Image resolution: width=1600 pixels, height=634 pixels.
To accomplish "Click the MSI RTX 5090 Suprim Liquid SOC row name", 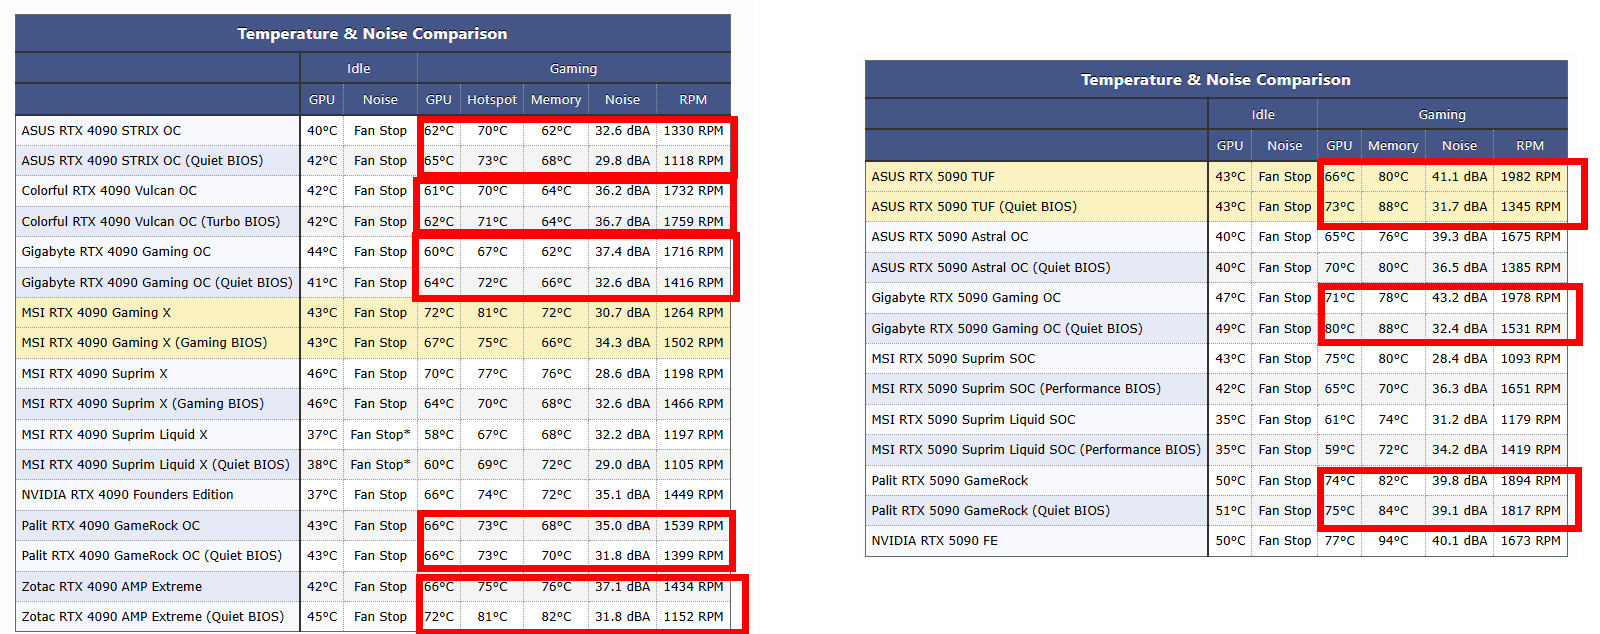I will [973, 419].
